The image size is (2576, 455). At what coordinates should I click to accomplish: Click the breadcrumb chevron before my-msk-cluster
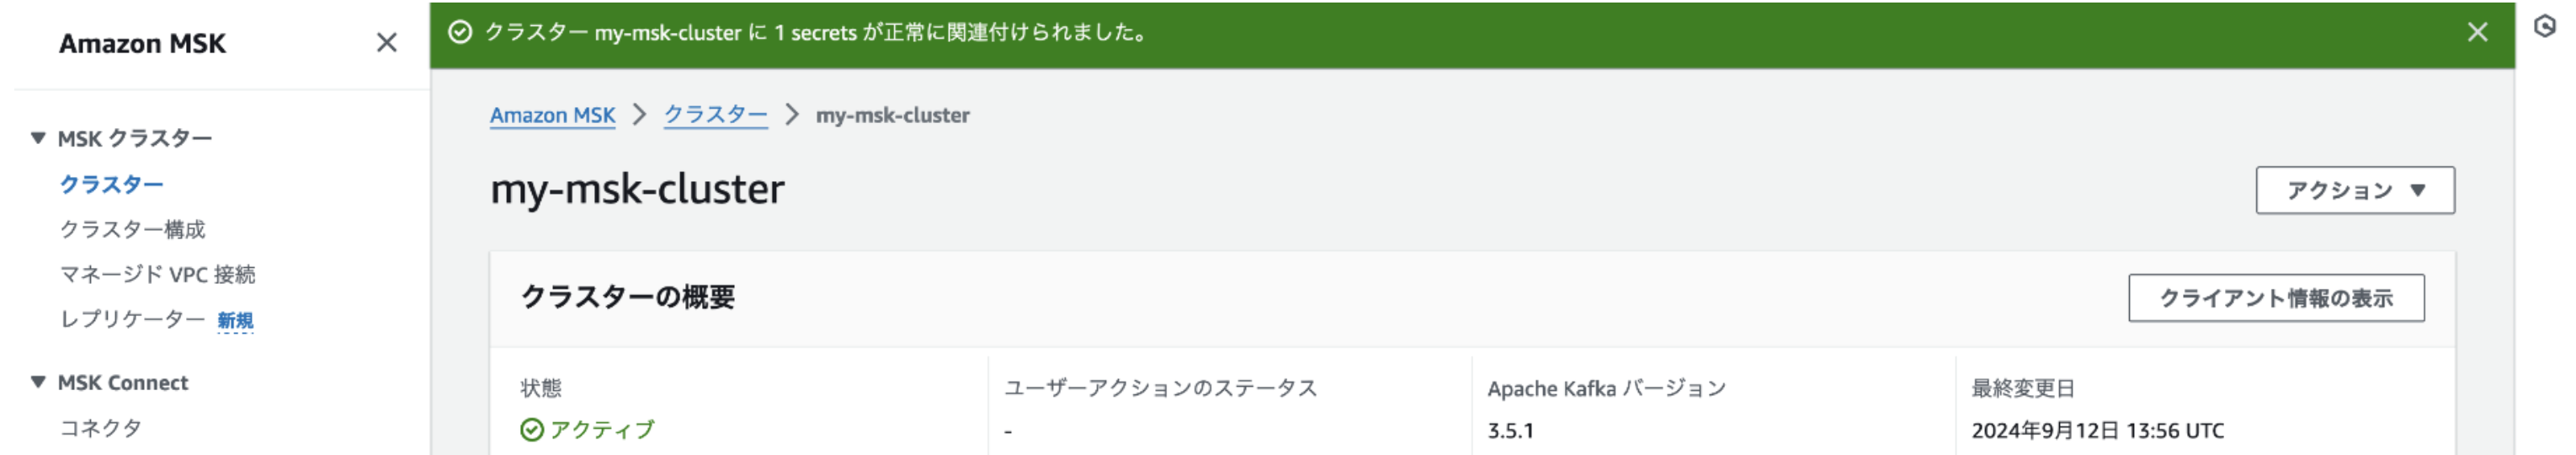(792, 115)
